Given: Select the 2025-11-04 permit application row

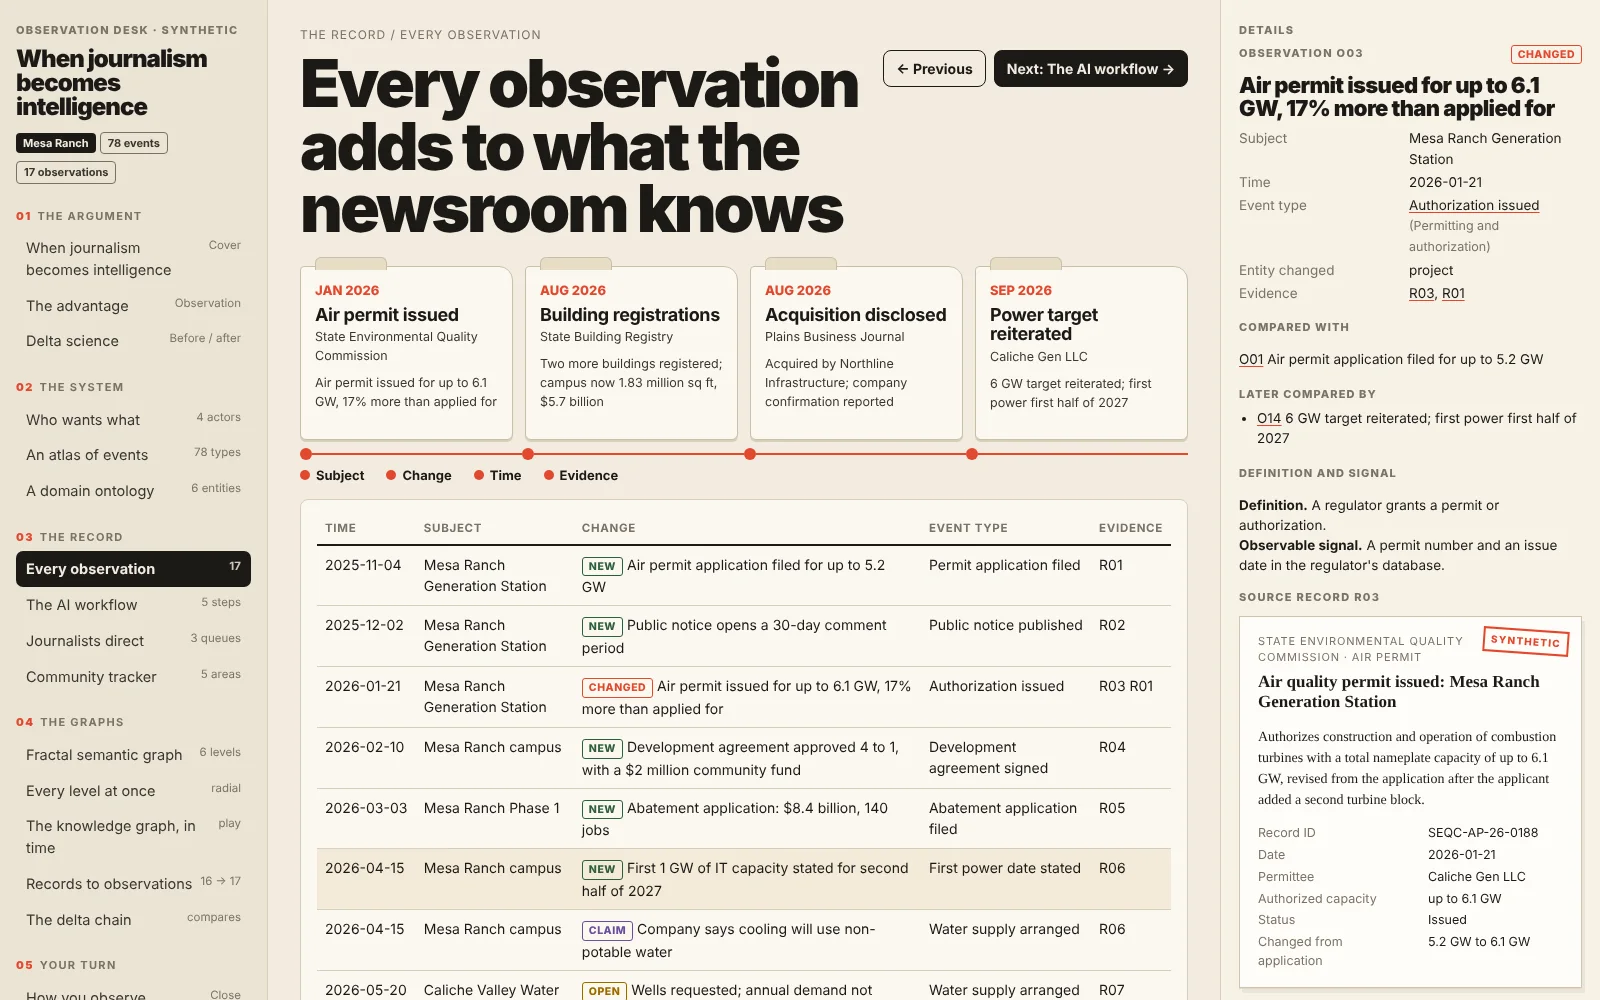Looking at the screenshot, I should pos(744,576).
